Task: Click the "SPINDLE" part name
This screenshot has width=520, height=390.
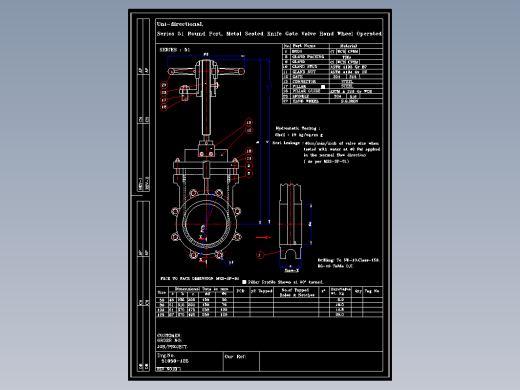Action: coord(301,96)
